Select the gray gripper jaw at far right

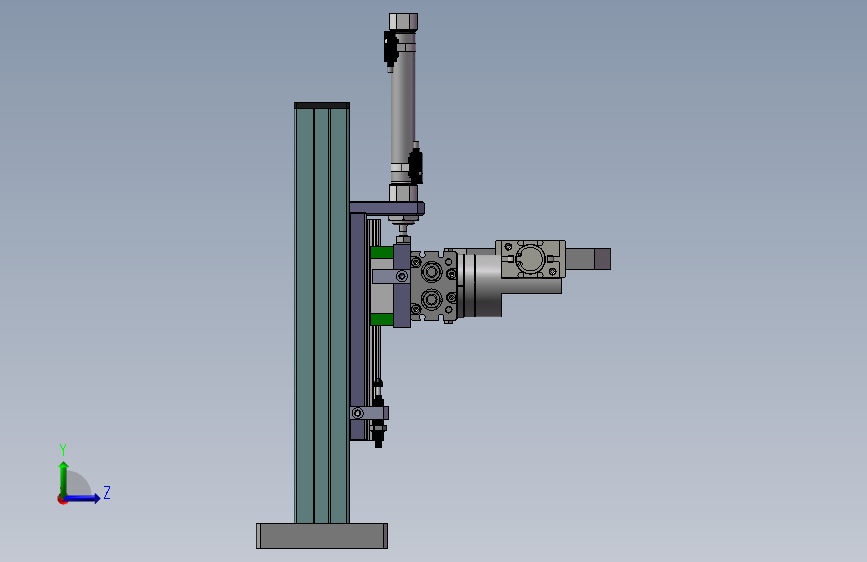click(x=589, y=259)
